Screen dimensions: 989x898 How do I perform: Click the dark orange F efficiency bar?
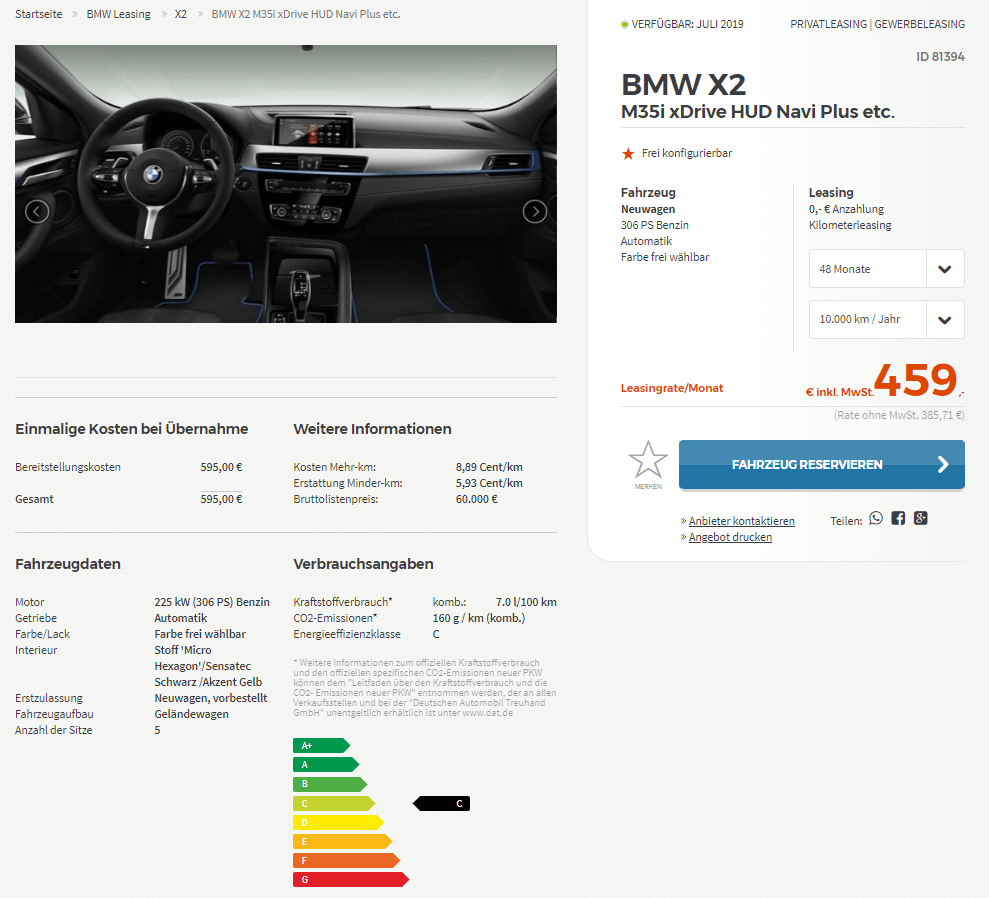click(346, 860)
